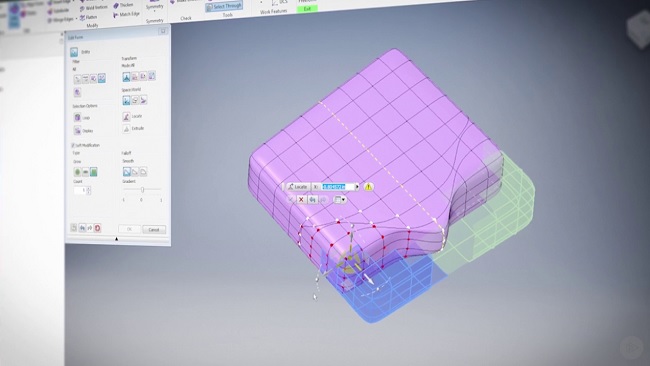The height and width of the screenshot is (366, 650).
Task: Expand the flyout arrow beside the value field
Action: [357, 187]
